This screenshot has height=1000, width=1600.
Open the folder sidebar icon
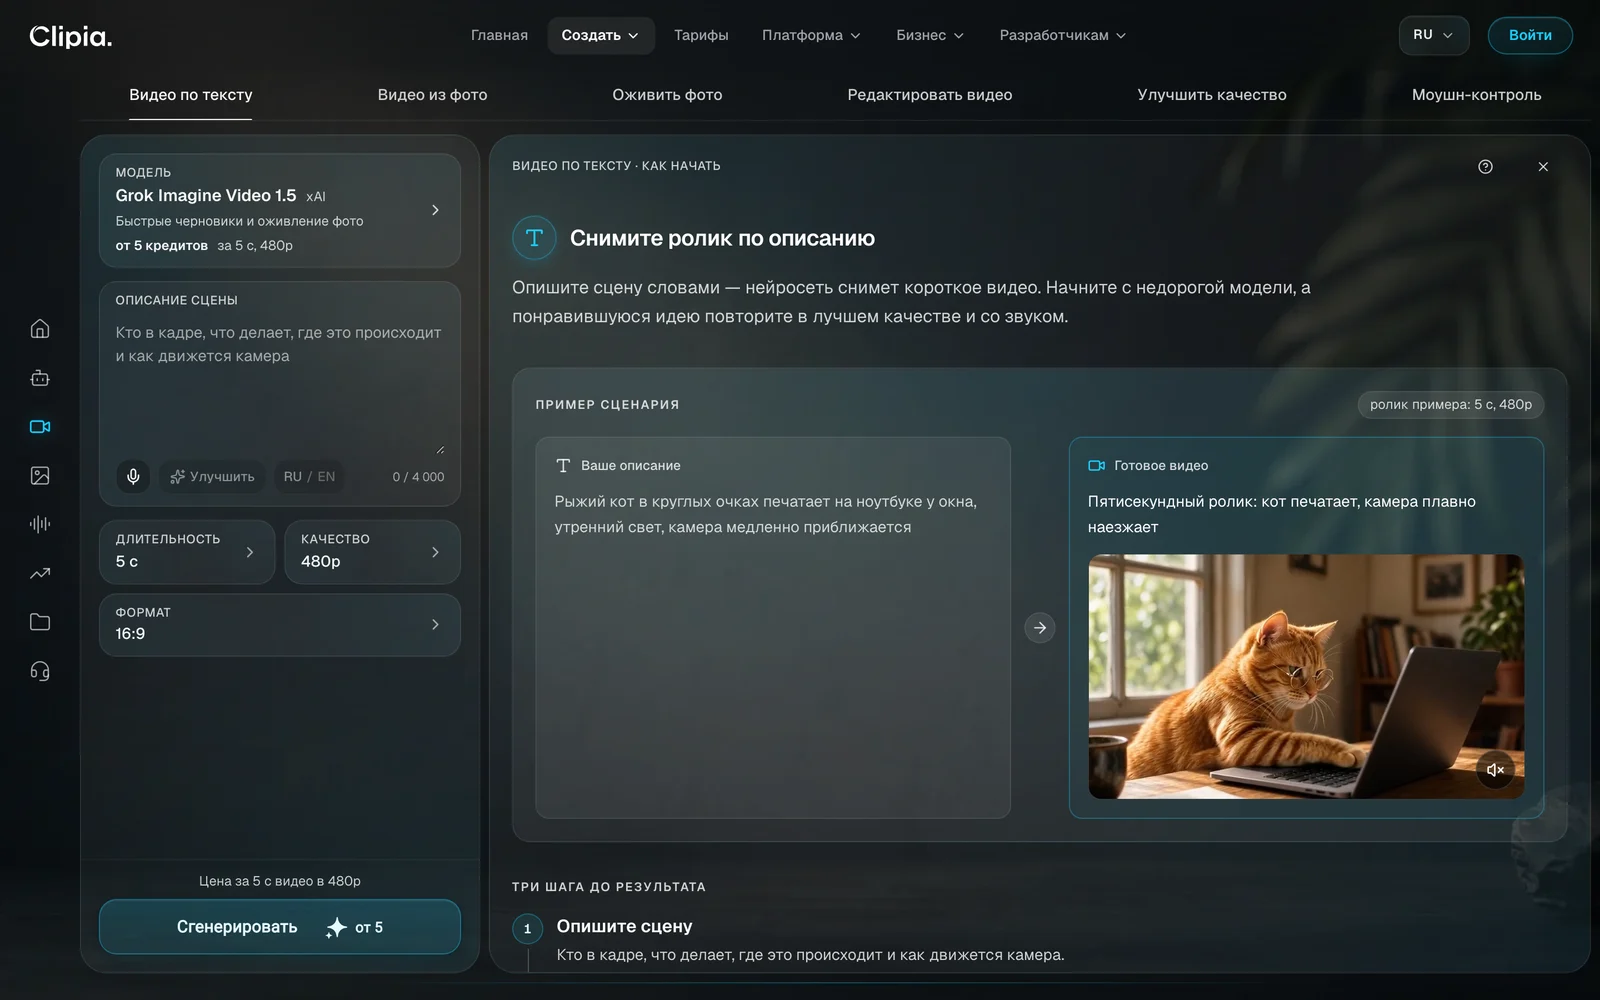pyautogui.click(x=40, y=622)
